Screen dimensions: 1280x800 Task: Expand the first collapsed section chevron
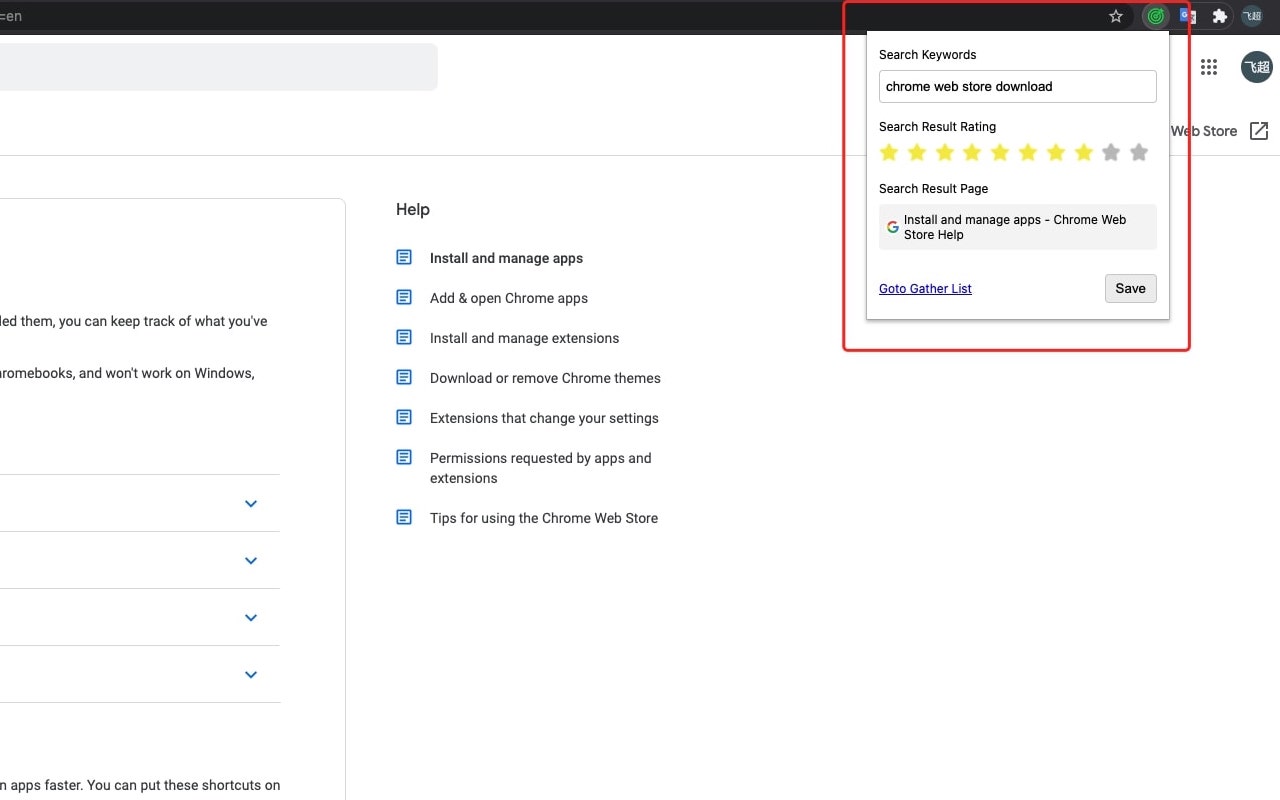(251, 504)
